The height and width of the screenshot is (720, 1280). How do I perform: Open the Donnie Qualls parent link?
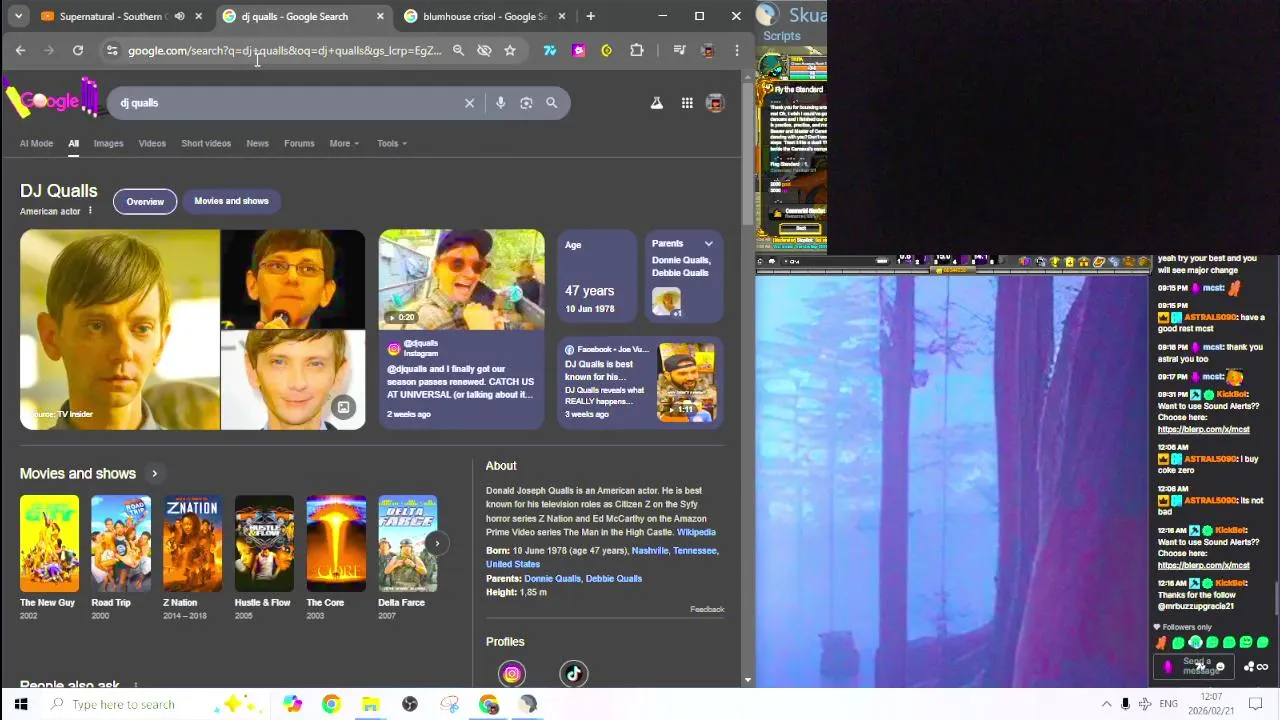pyautogui.click(x=552, y=578)
